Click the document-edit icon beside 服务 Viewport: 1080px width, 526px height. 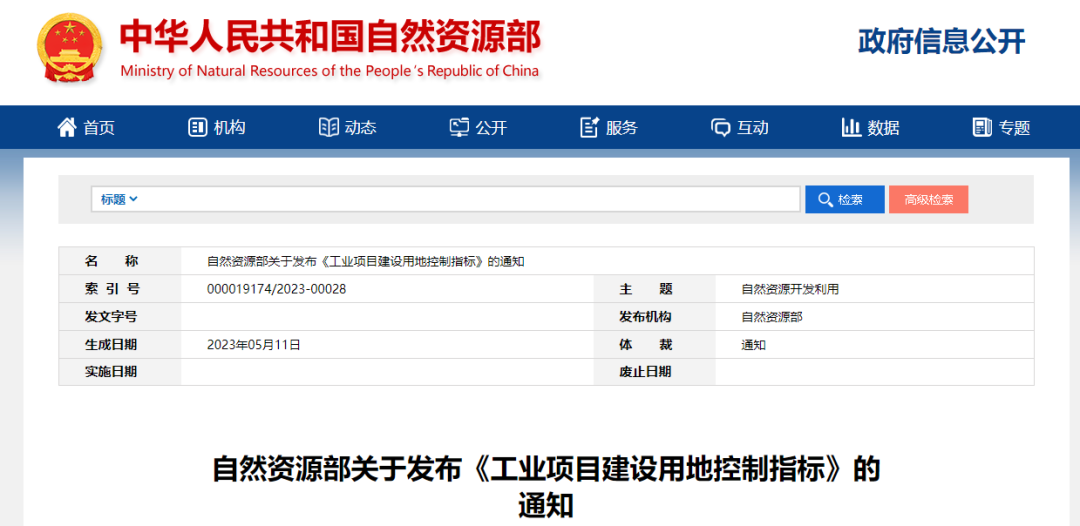click(590, 127)
